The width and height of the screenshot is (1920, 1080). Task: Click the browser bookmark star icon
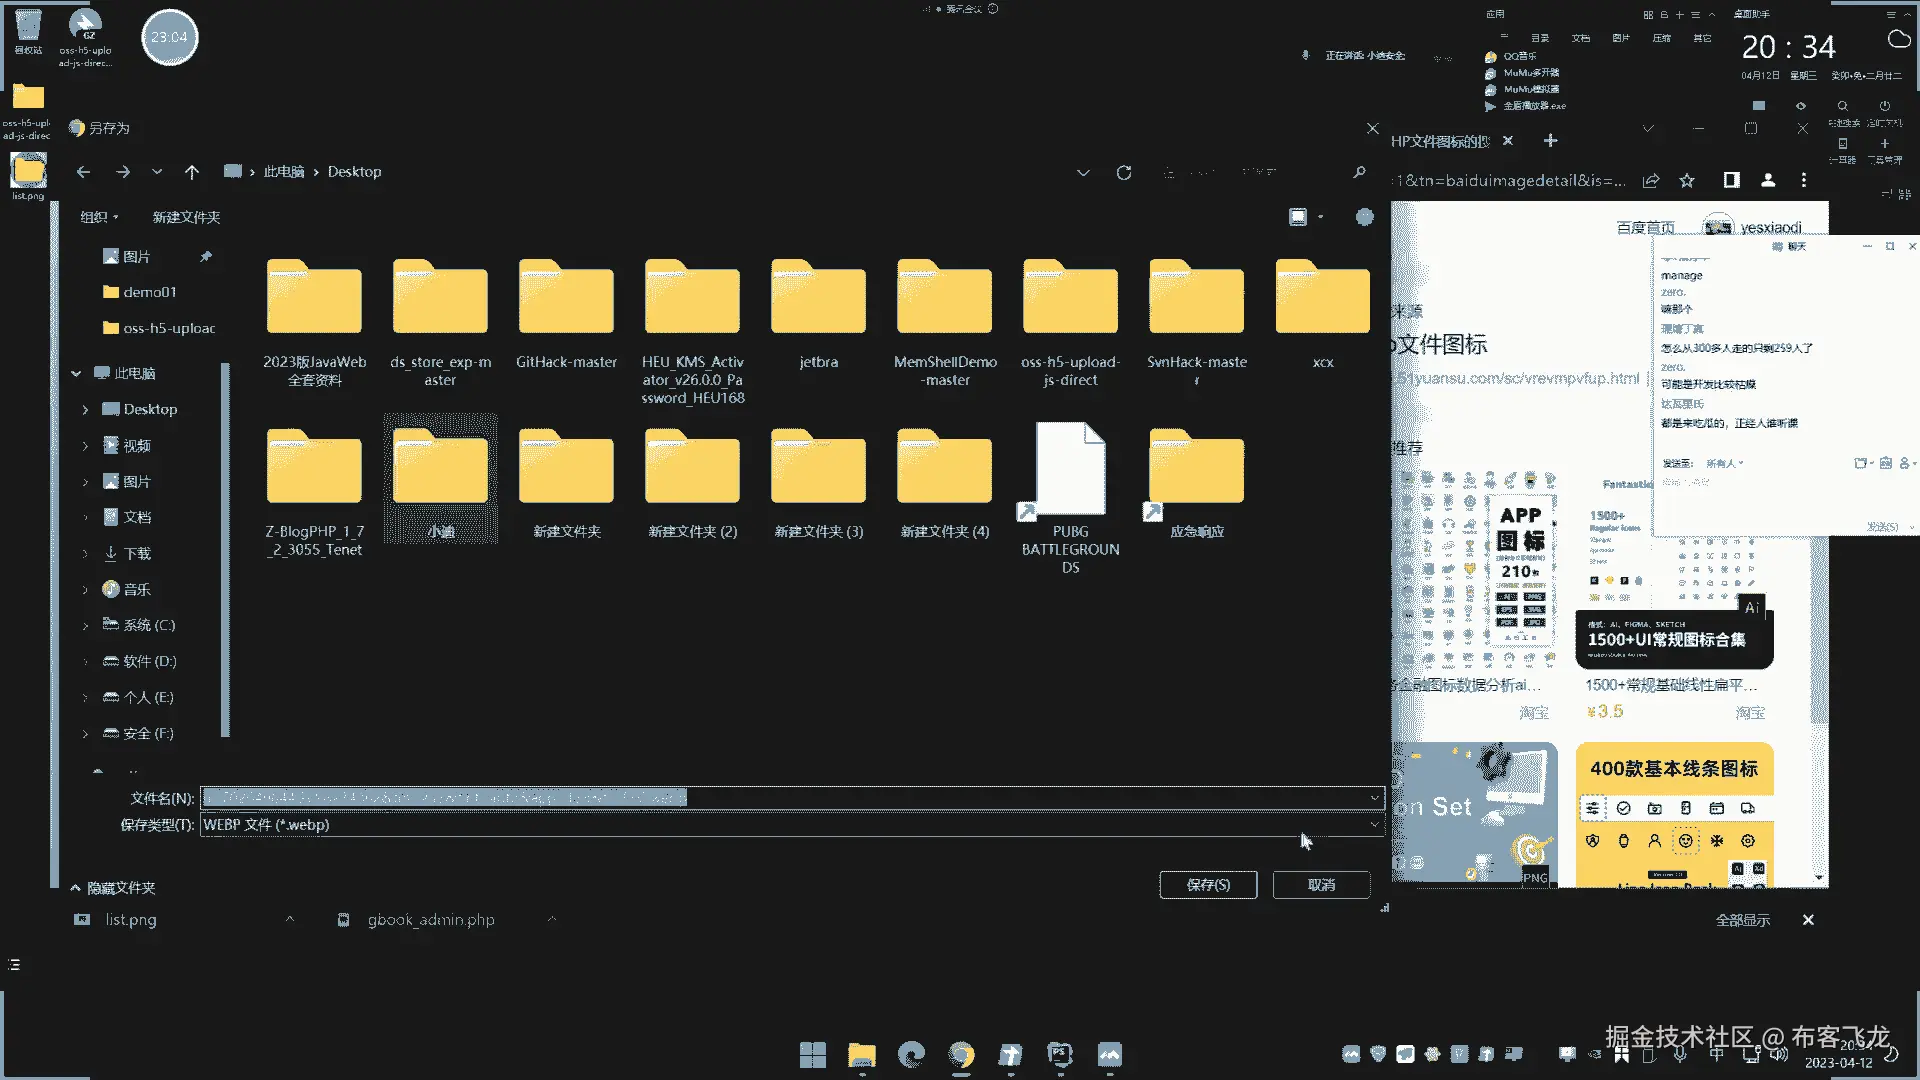(x=1687, y=180)
